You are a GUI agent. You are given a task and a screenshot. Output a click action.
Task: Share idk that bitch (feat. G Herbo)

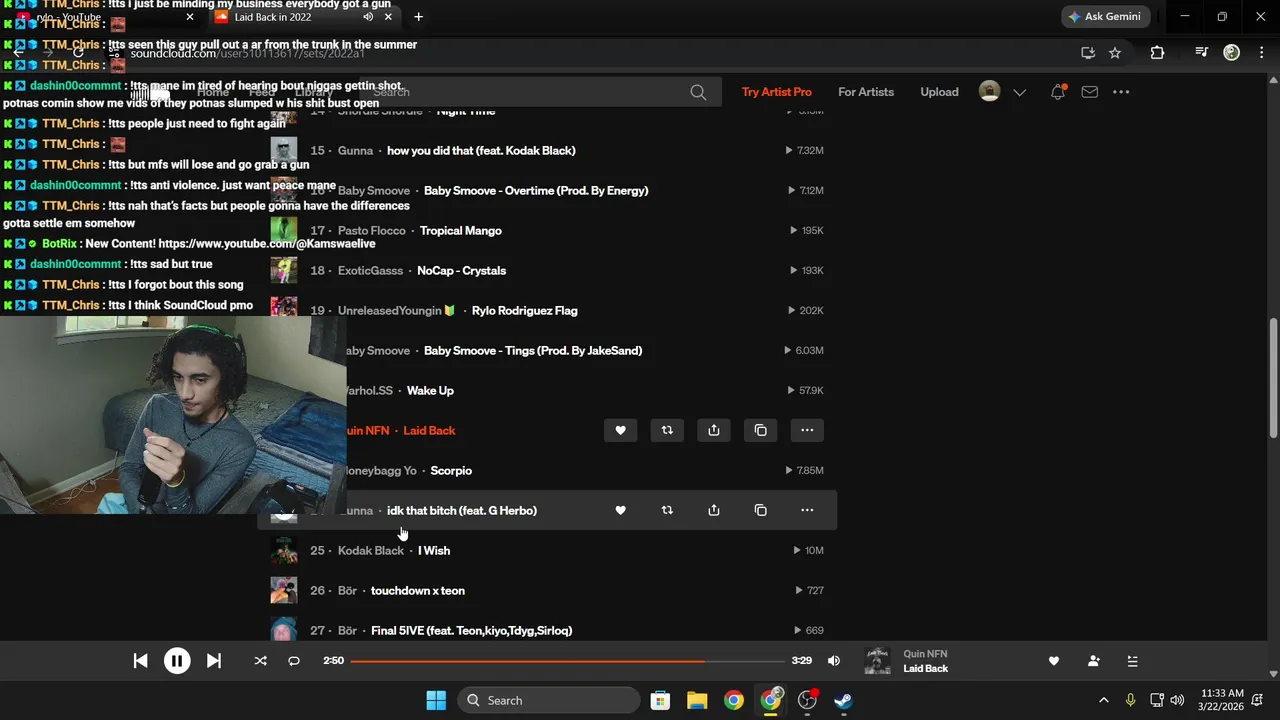(x=714, y=510)
